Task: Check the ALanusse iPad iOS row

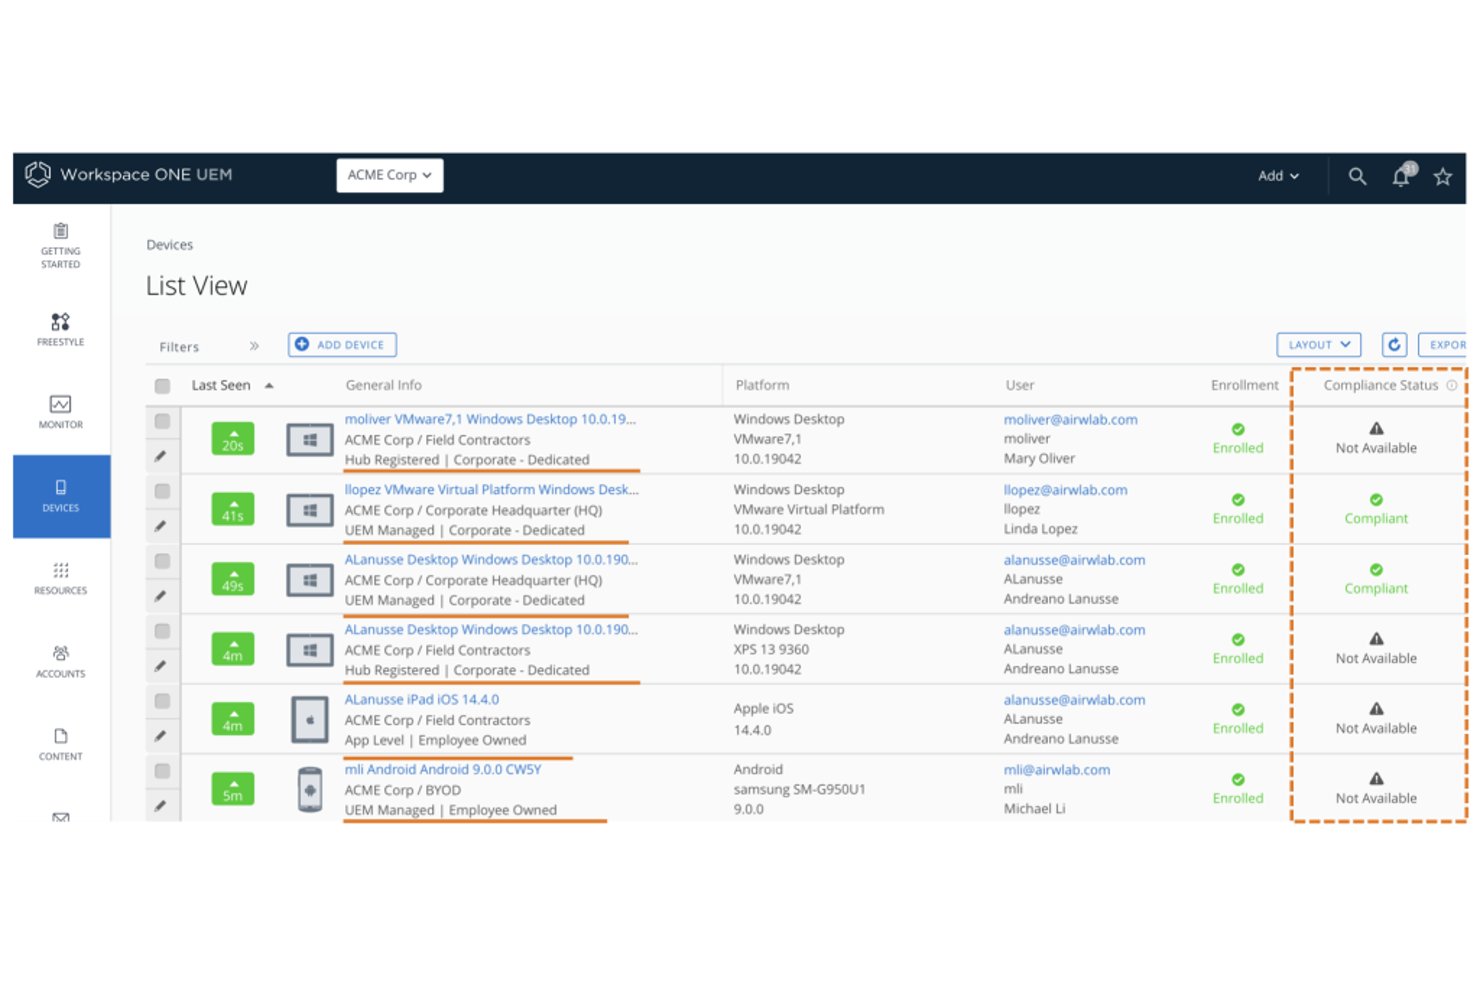Action: [x=162, y=701]
